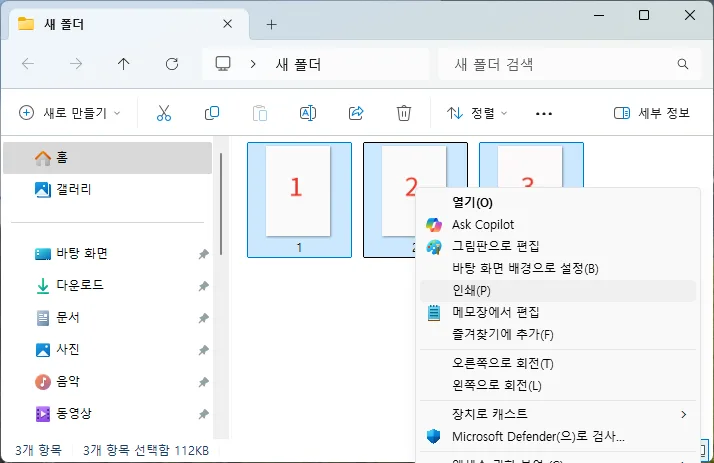Click the 3개 항목 선택함 112KB status text
714x463 pixels.
click(146, 450)
